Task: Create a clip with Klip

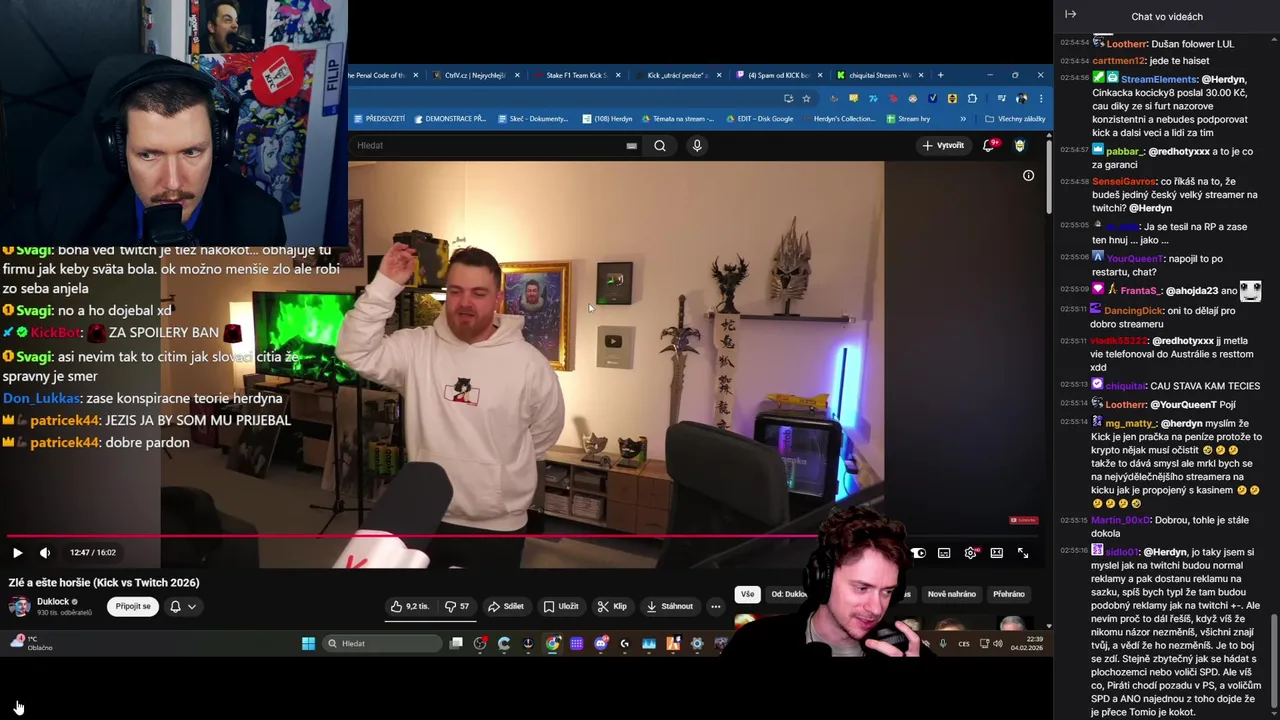Action: tap(612, 606)
